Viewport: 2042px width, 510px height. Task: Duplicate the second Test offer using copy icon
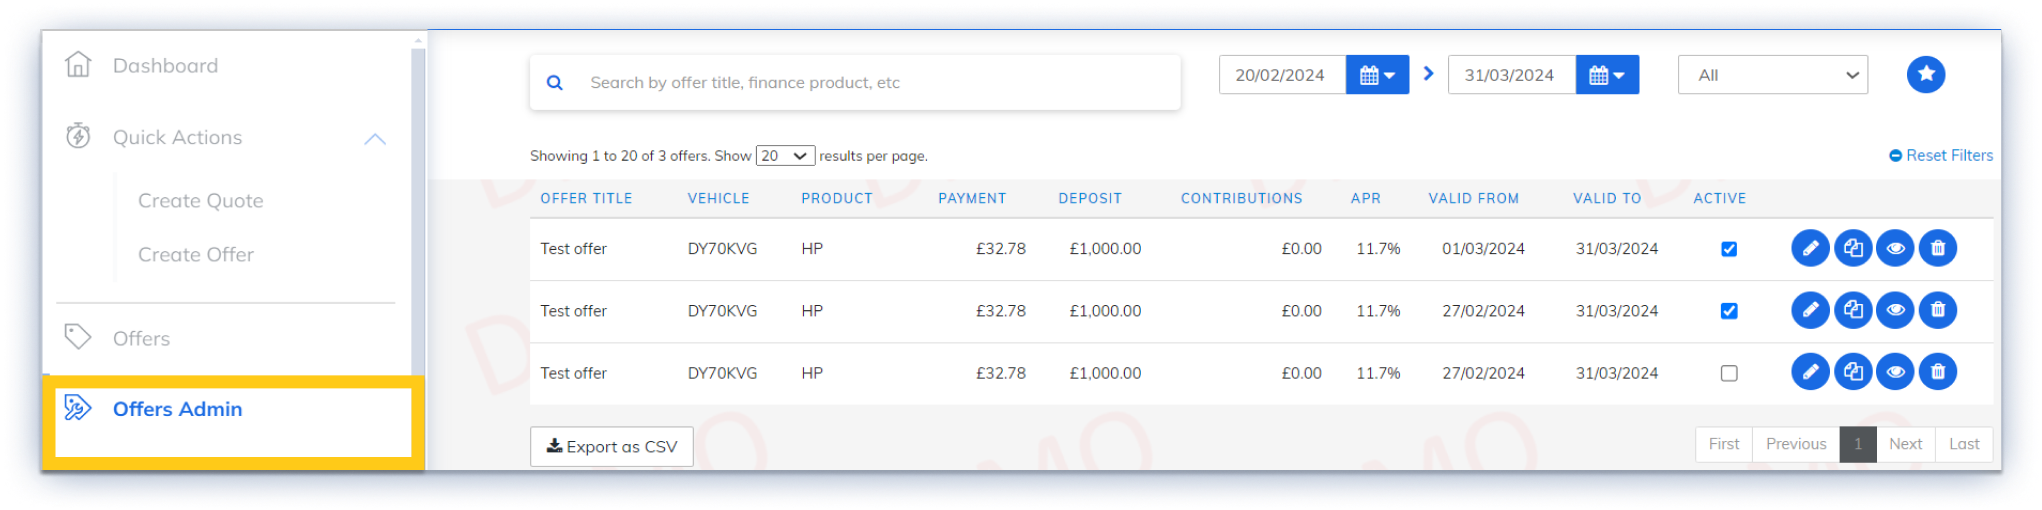pyautogui.click(x=1852, y=310)
